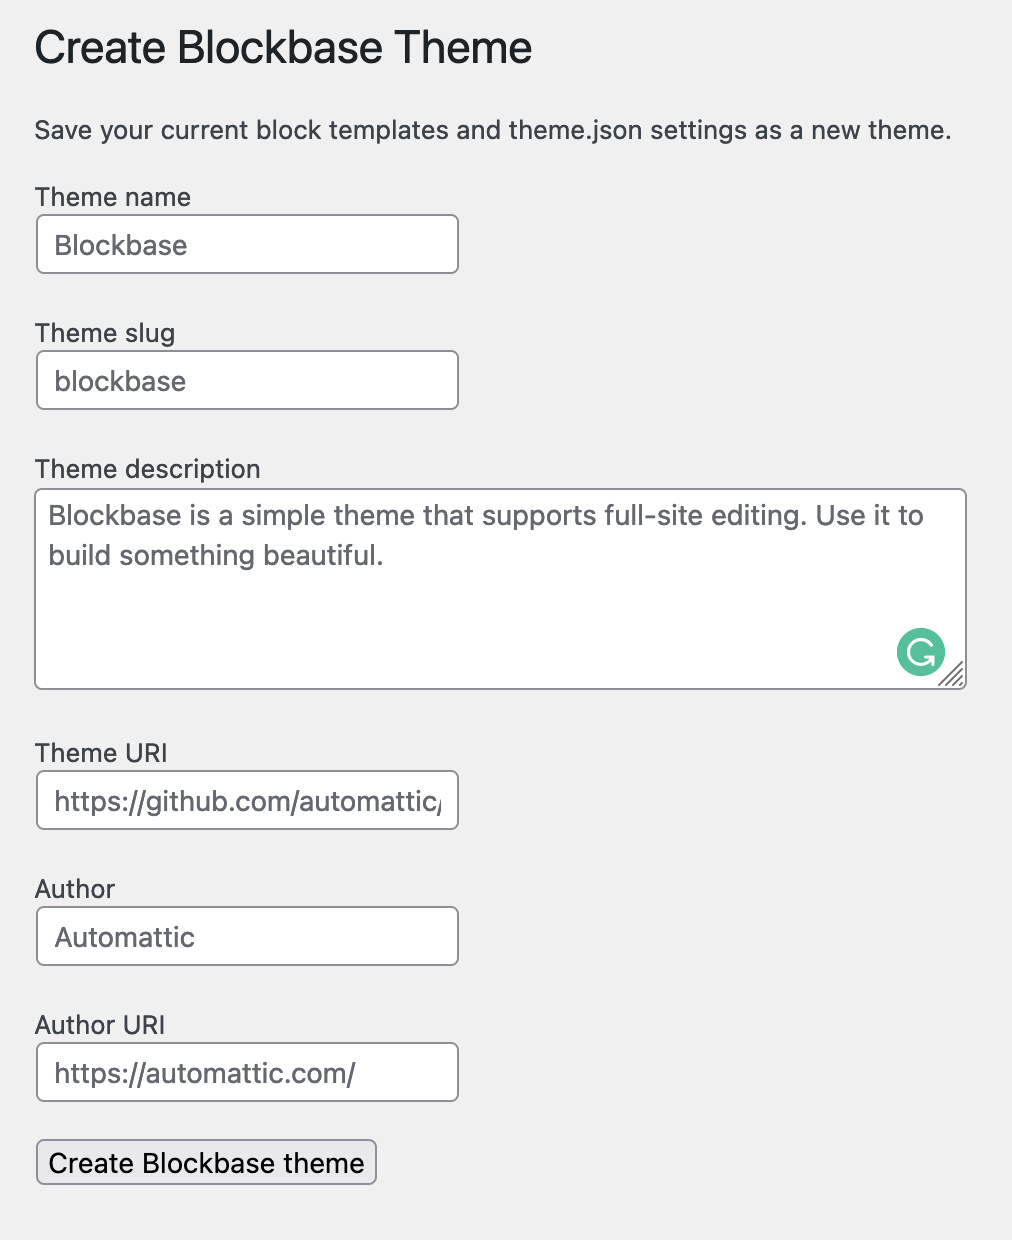Select the Author URI field showing automattic.com
Image resolution: width=1012 pixels, height=1240 pixels.
(246, 1071)
